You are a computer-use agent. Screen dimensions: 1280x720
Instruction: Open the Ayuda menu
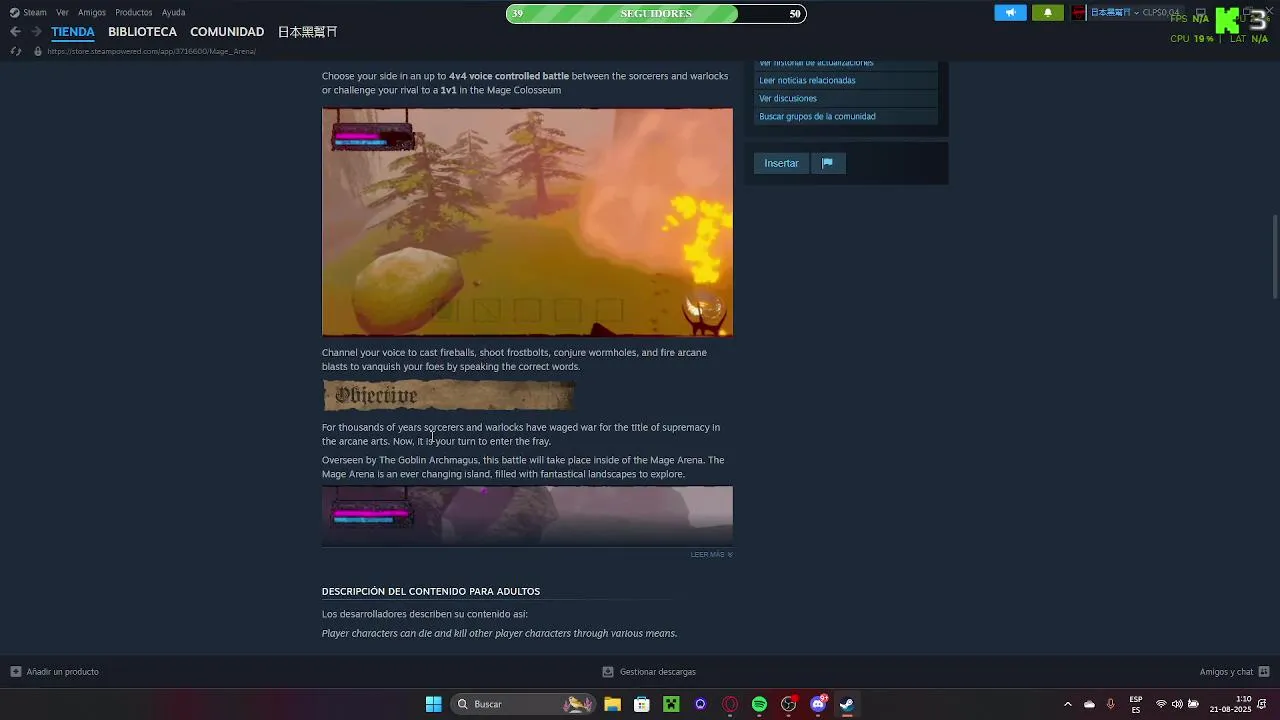click(173, 13)
